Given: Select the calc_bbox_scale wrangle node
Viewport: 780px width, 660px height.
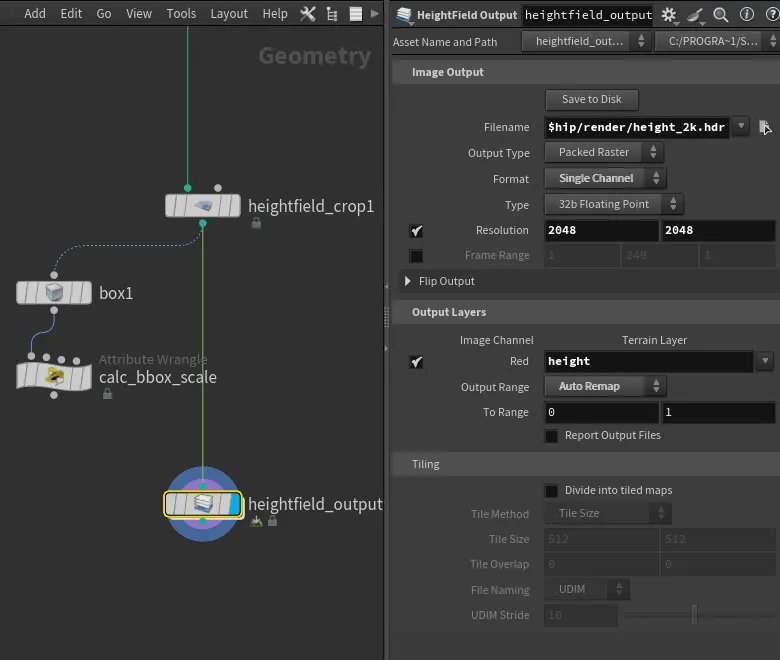Looking at the screenshot, I should pyautogui.click(x=54, y=376).
